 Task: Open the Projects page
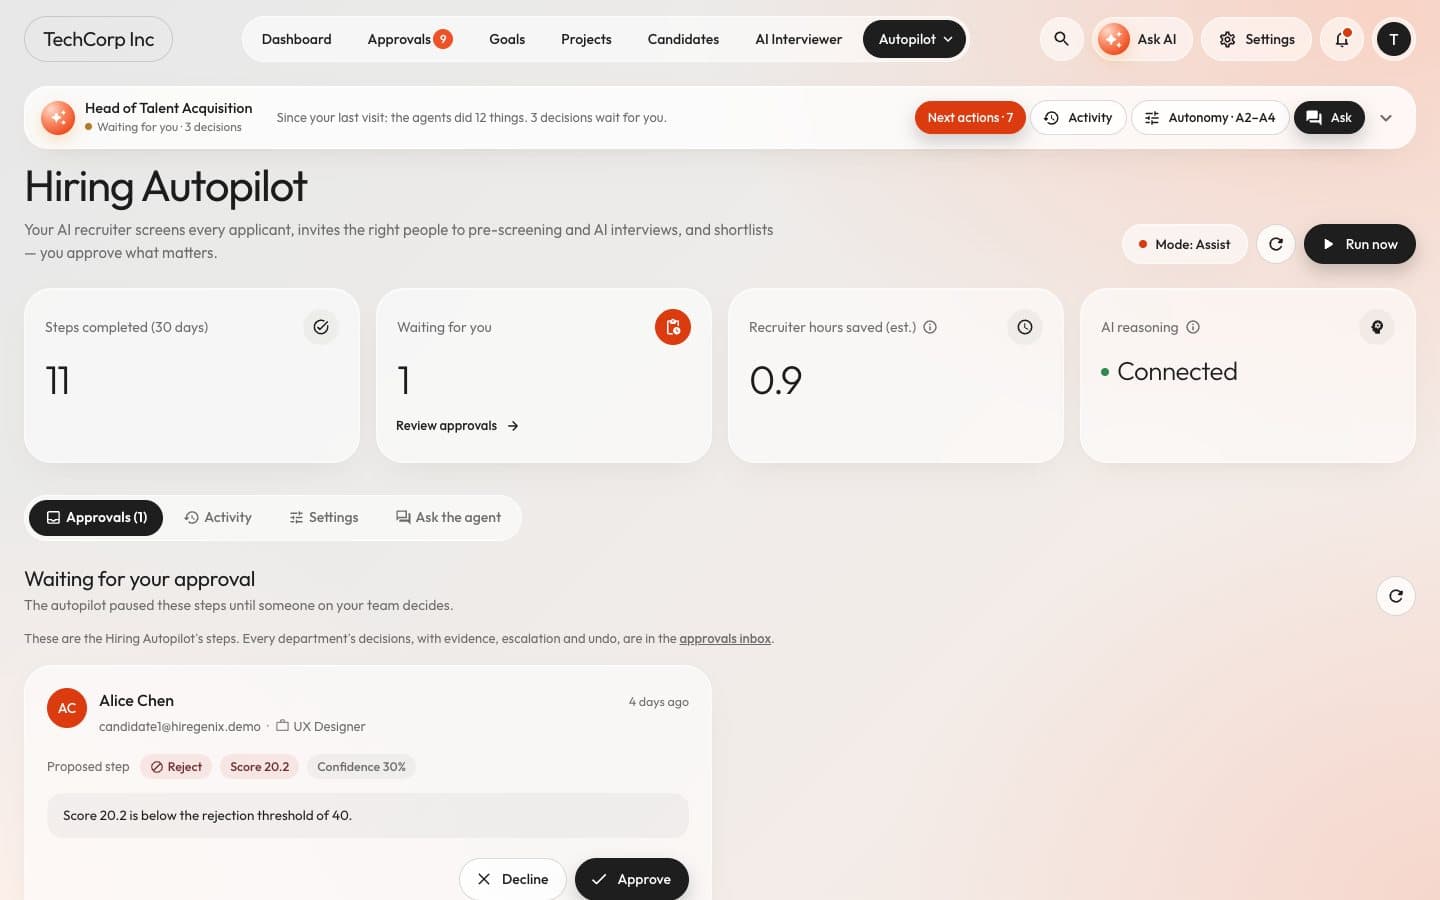(x=586, y=39)
